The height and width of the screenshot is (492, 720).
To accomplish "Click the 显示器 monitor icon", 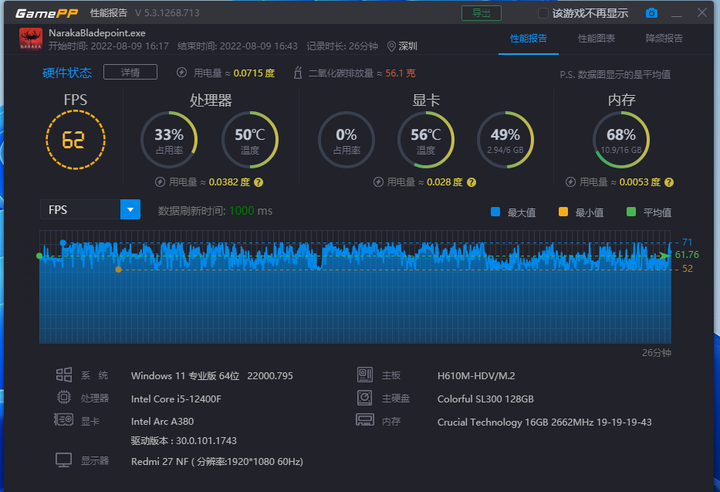I will pyautogui.click(x=63, y=460).
